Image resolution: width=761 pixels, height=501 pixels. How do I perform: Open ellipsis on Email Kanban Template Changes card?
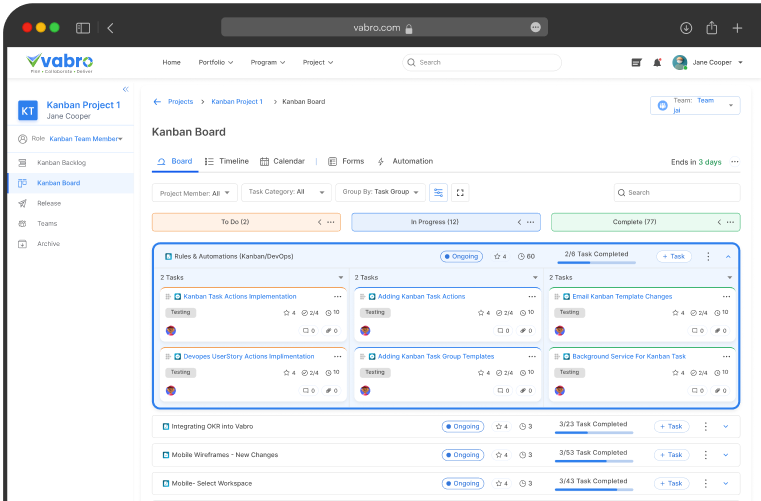pyautogui.click(x=726, y=297)
